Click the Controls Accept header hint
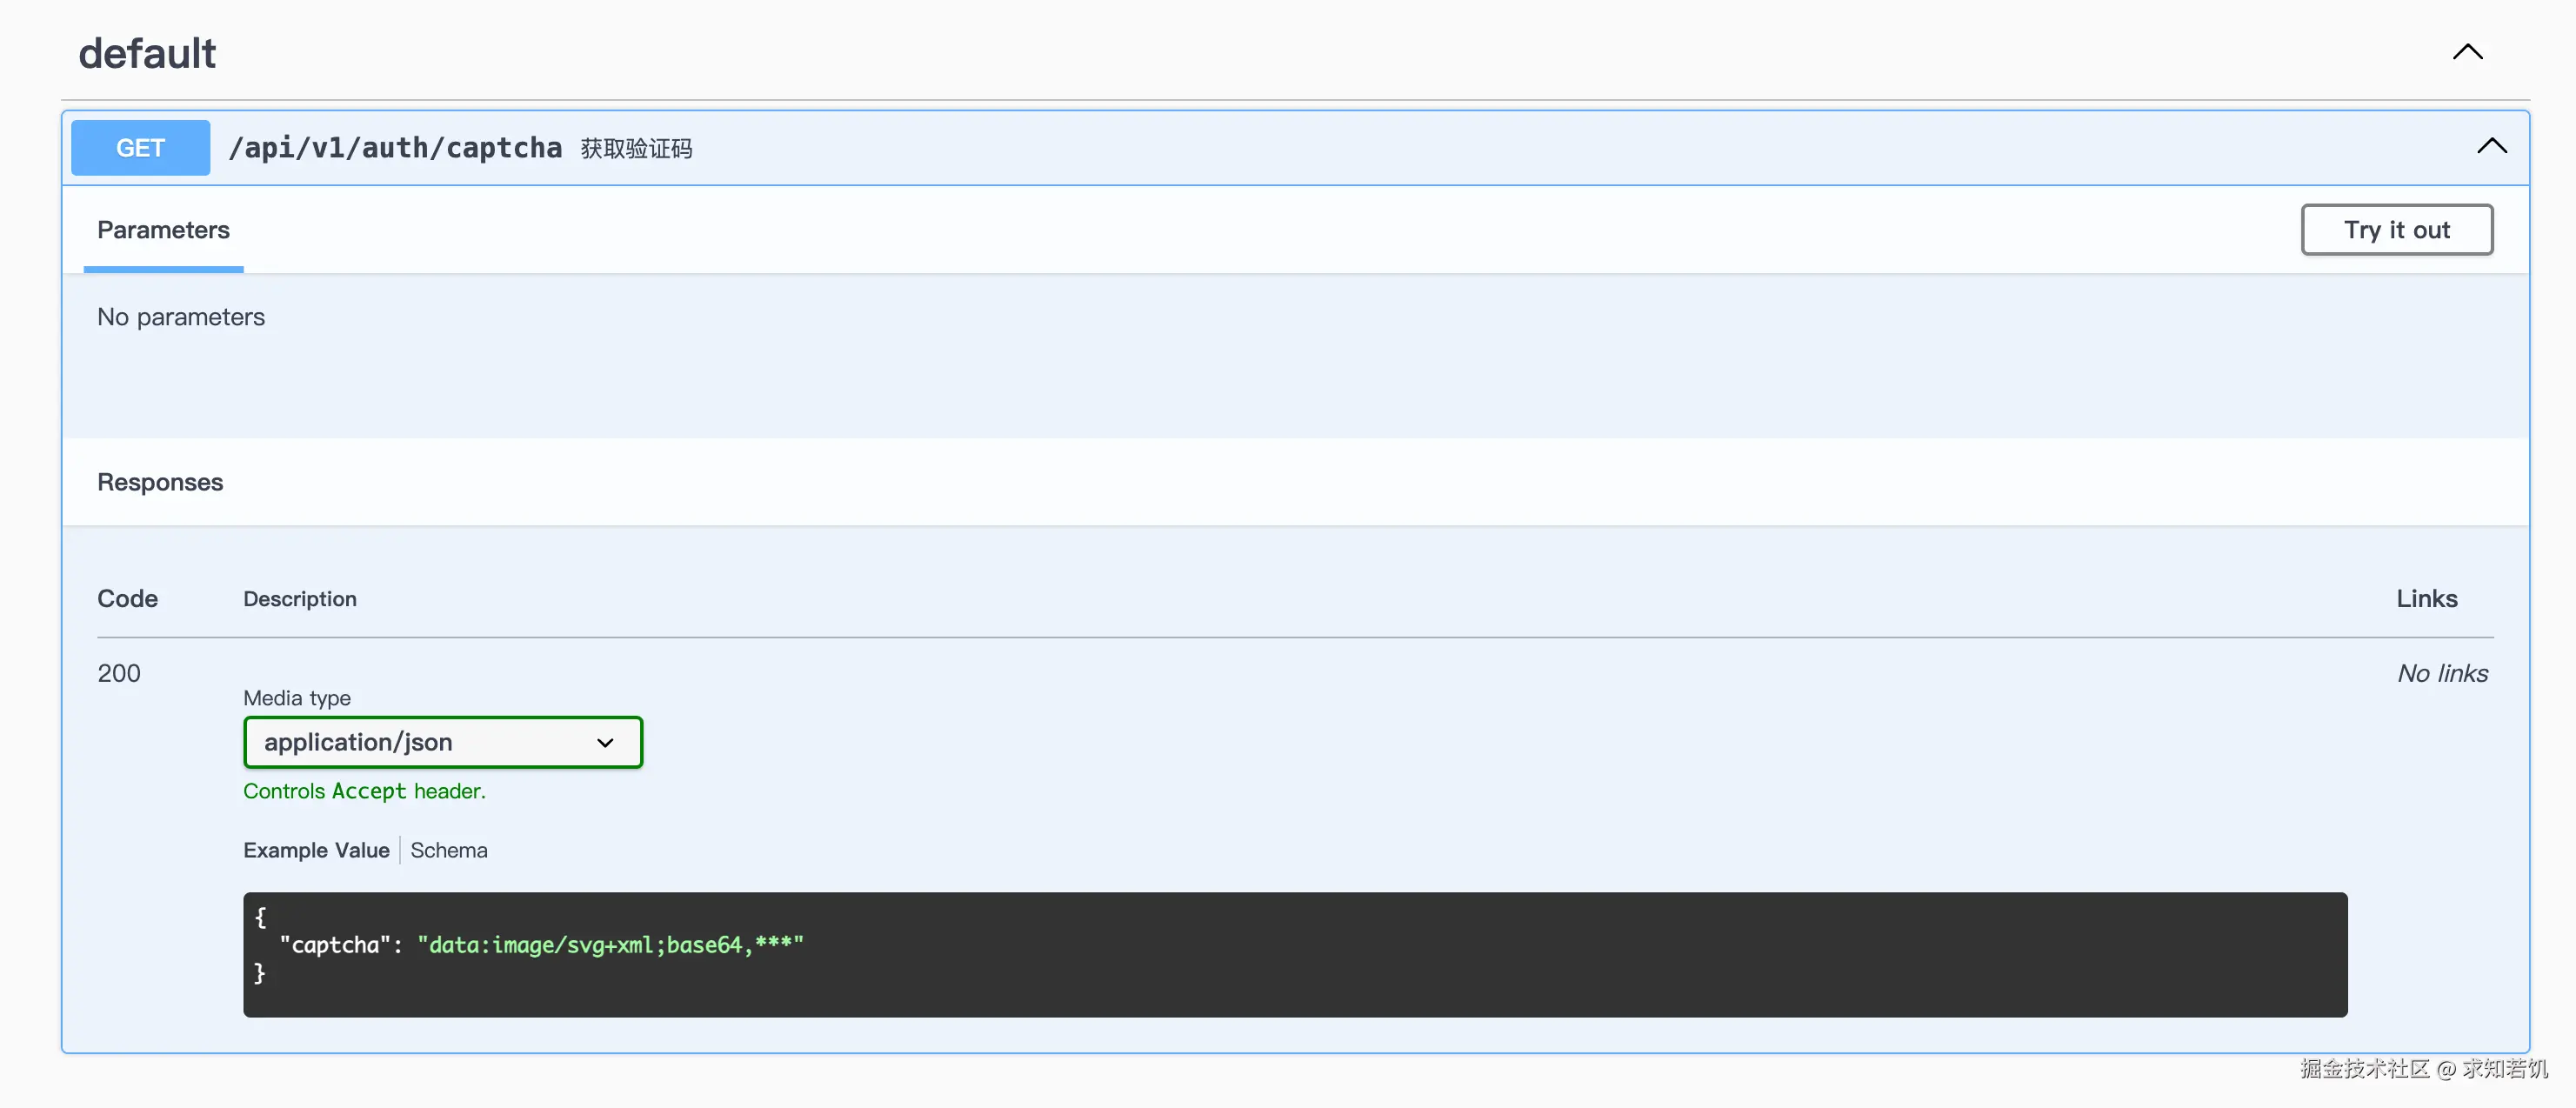This screenshot has width=2576, height=1108. [364, 791]
